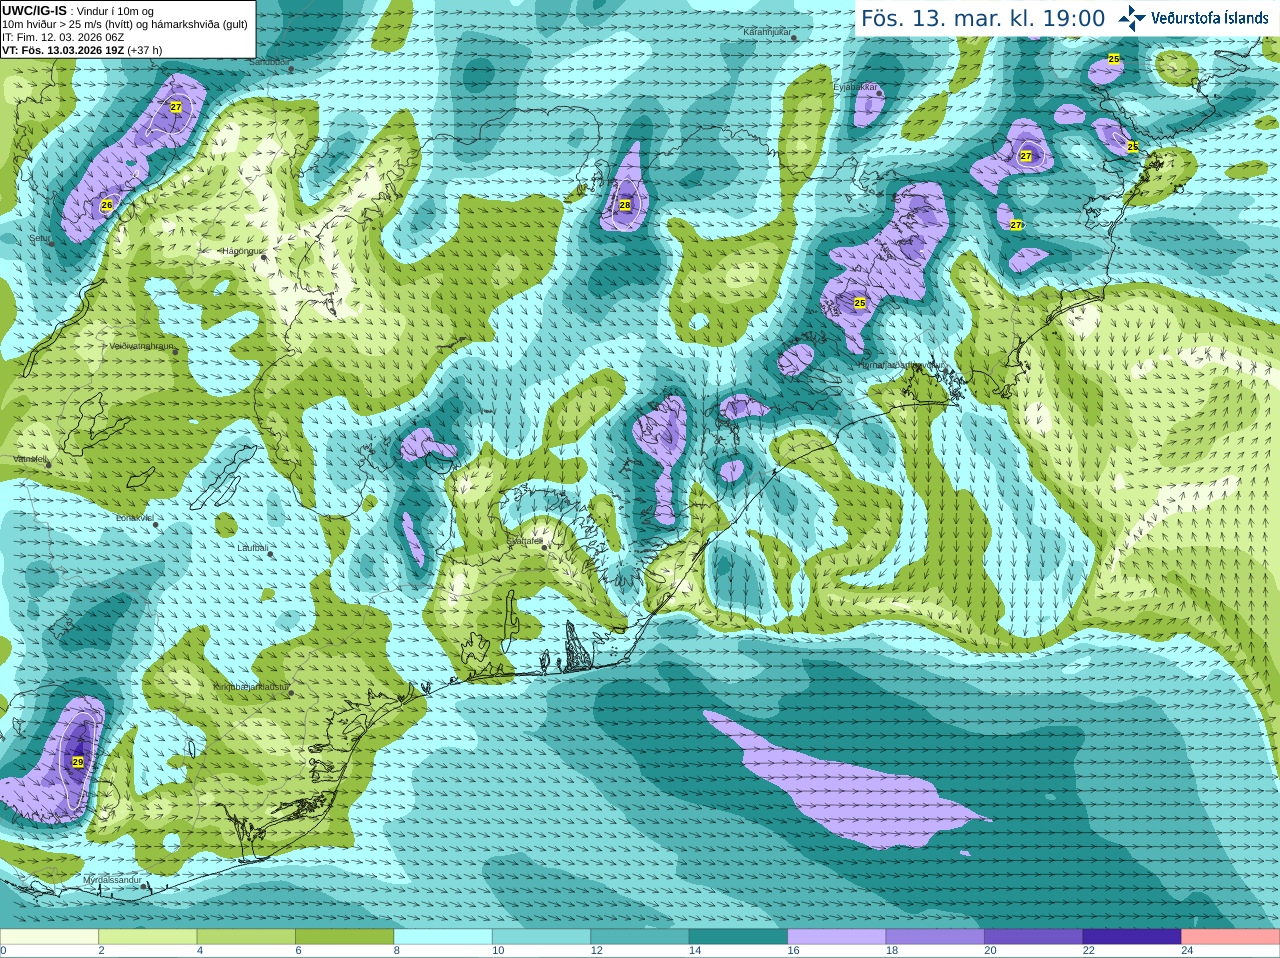Select the 8–10 m/s pale cyan legend swatch

click(443, 937)
